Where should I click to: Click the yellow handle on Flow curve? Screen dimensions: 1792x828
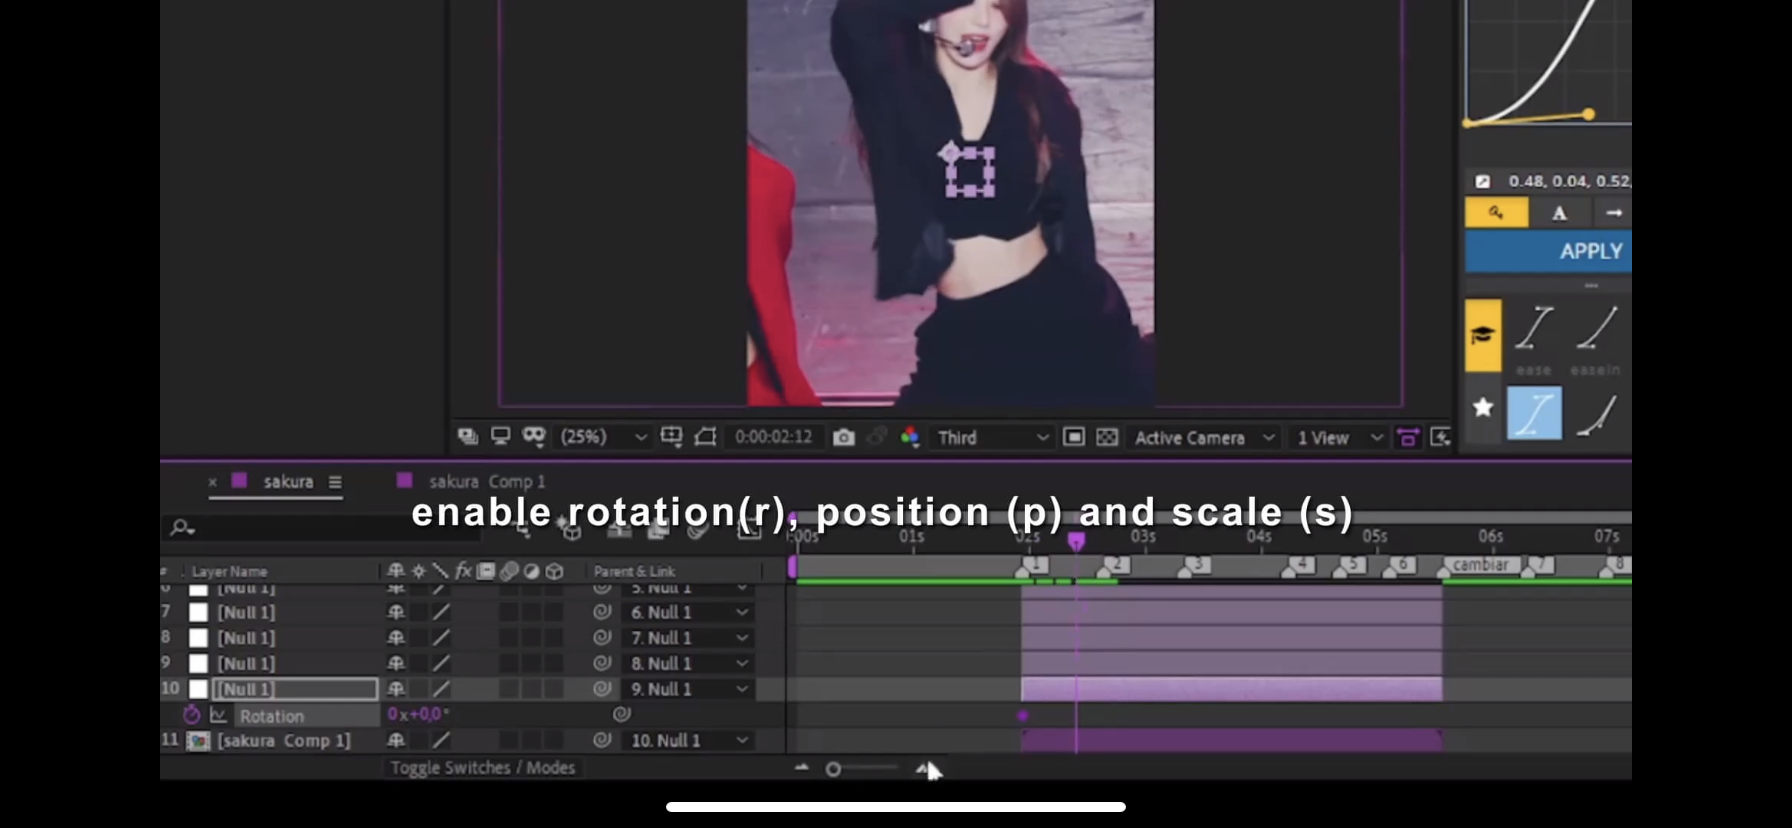[x=1588, y=114]
